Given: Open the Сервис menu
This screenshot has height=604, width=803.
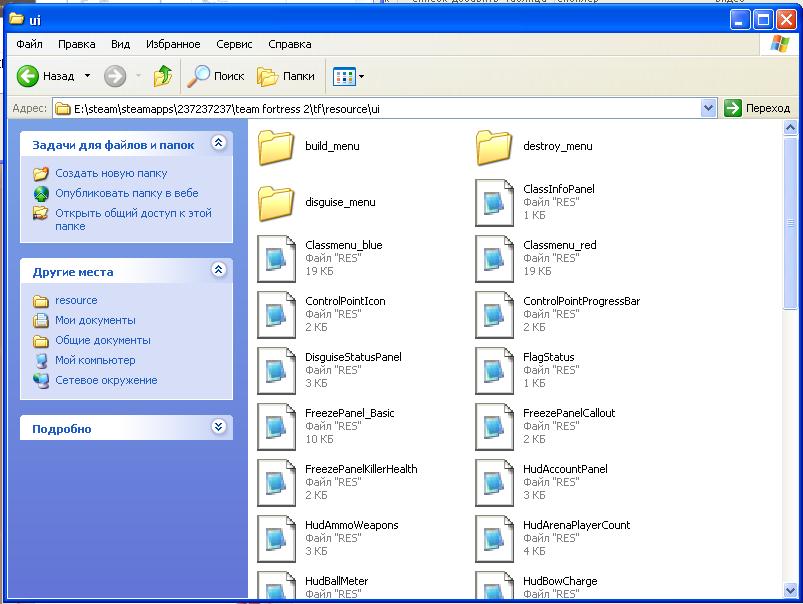Looking at the screenshot, I should click(x=234, y=44).
